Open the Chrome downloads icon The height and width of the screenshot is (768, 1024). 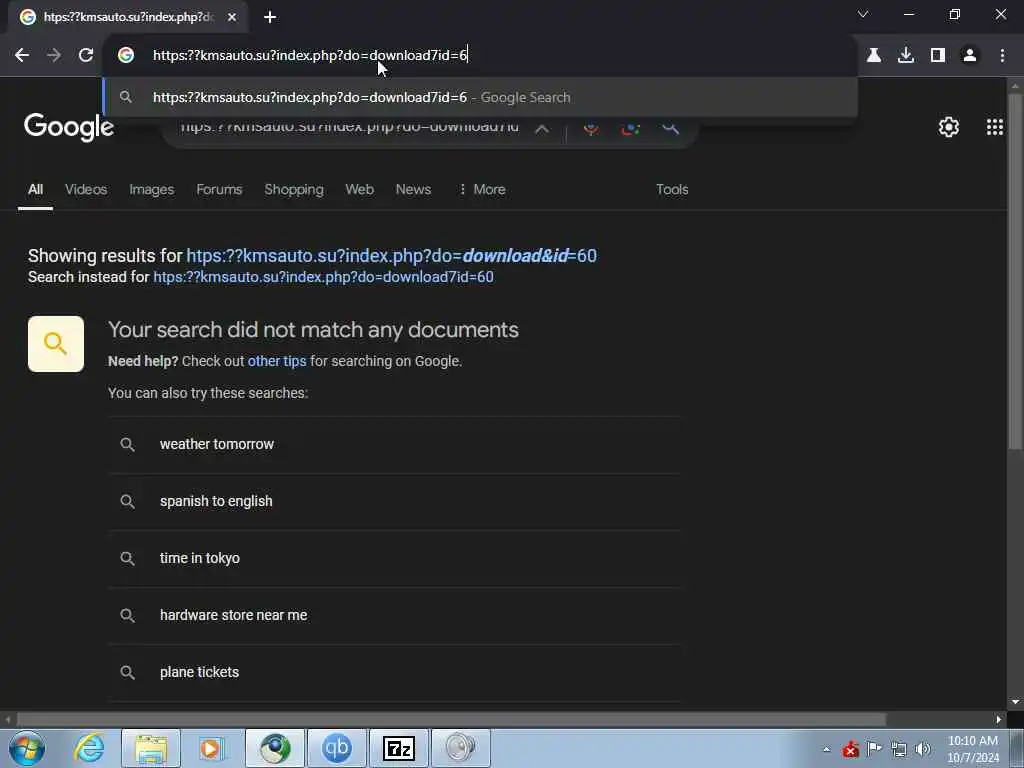[x=906, y=56]
